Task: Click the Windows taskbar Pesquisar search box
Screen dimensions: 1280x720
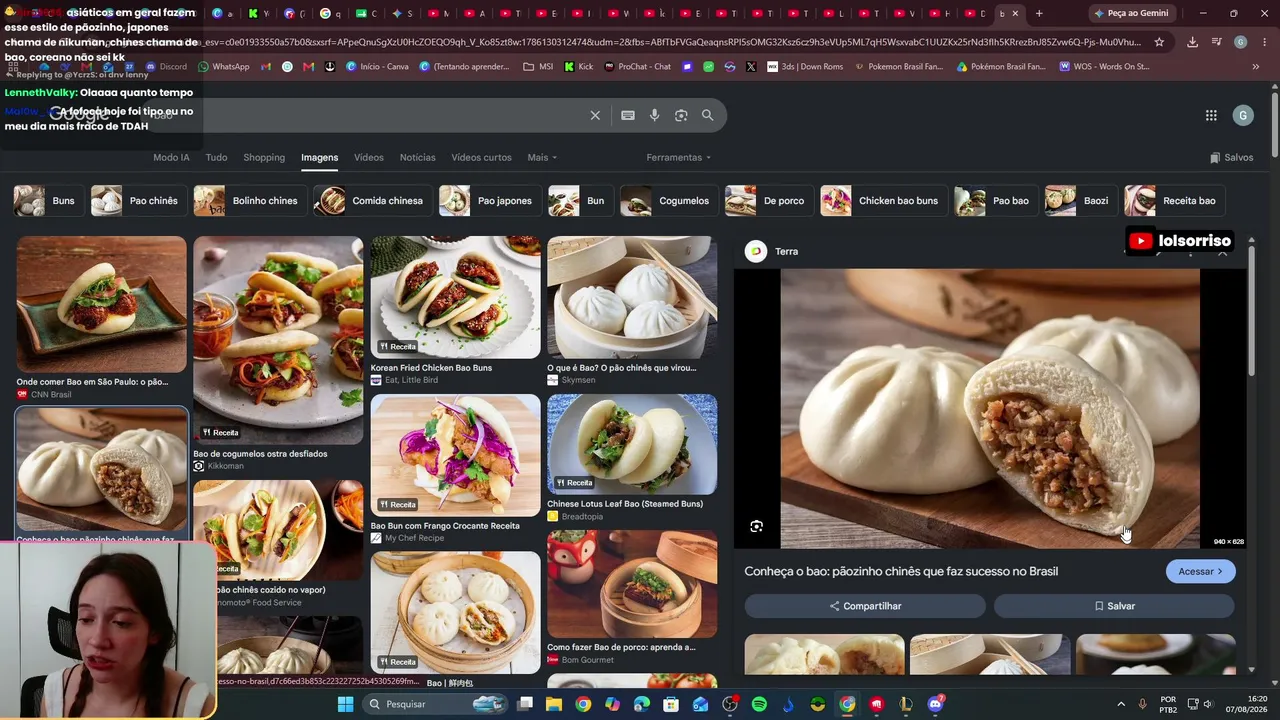Action: [x=435, y=704]
